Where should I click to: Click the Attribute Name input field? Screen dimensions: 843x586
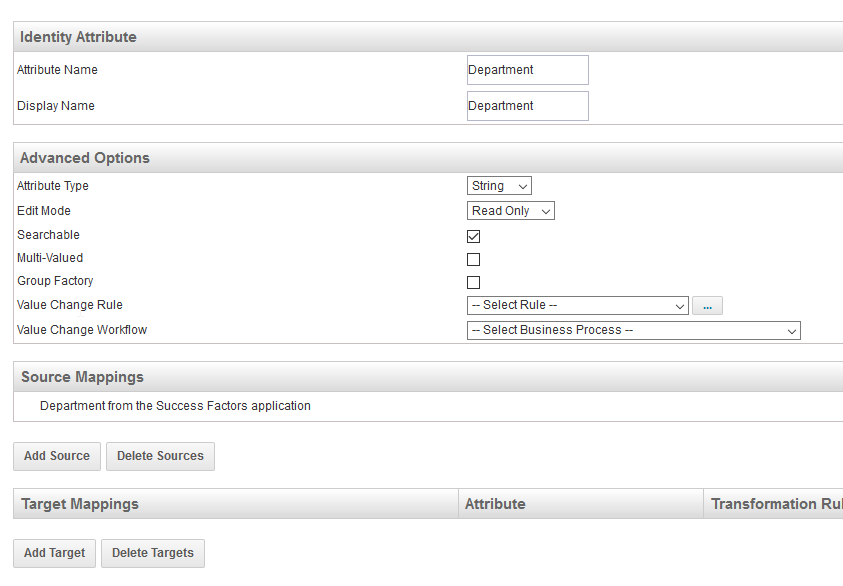(527, 70)
